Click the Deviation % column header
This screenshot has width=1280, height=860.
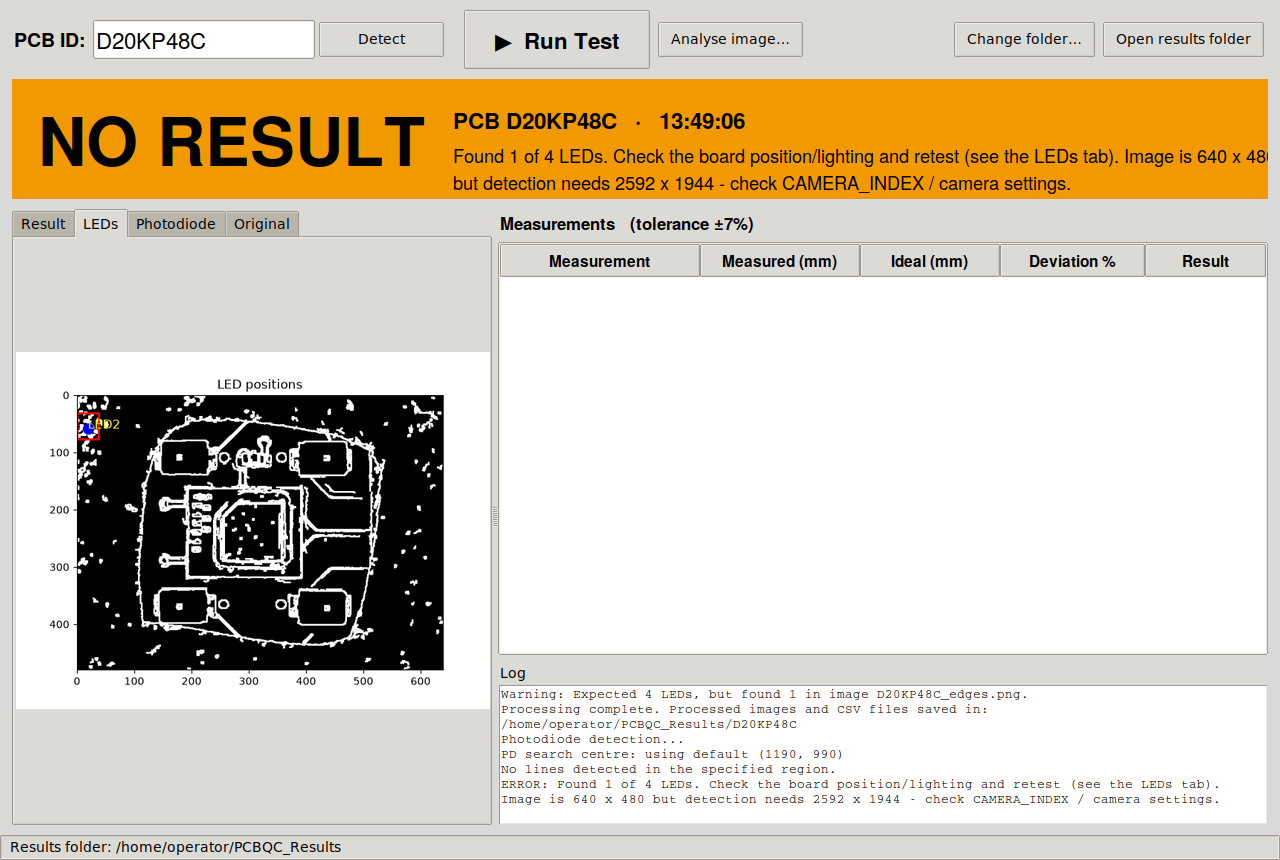point(1072,261)
